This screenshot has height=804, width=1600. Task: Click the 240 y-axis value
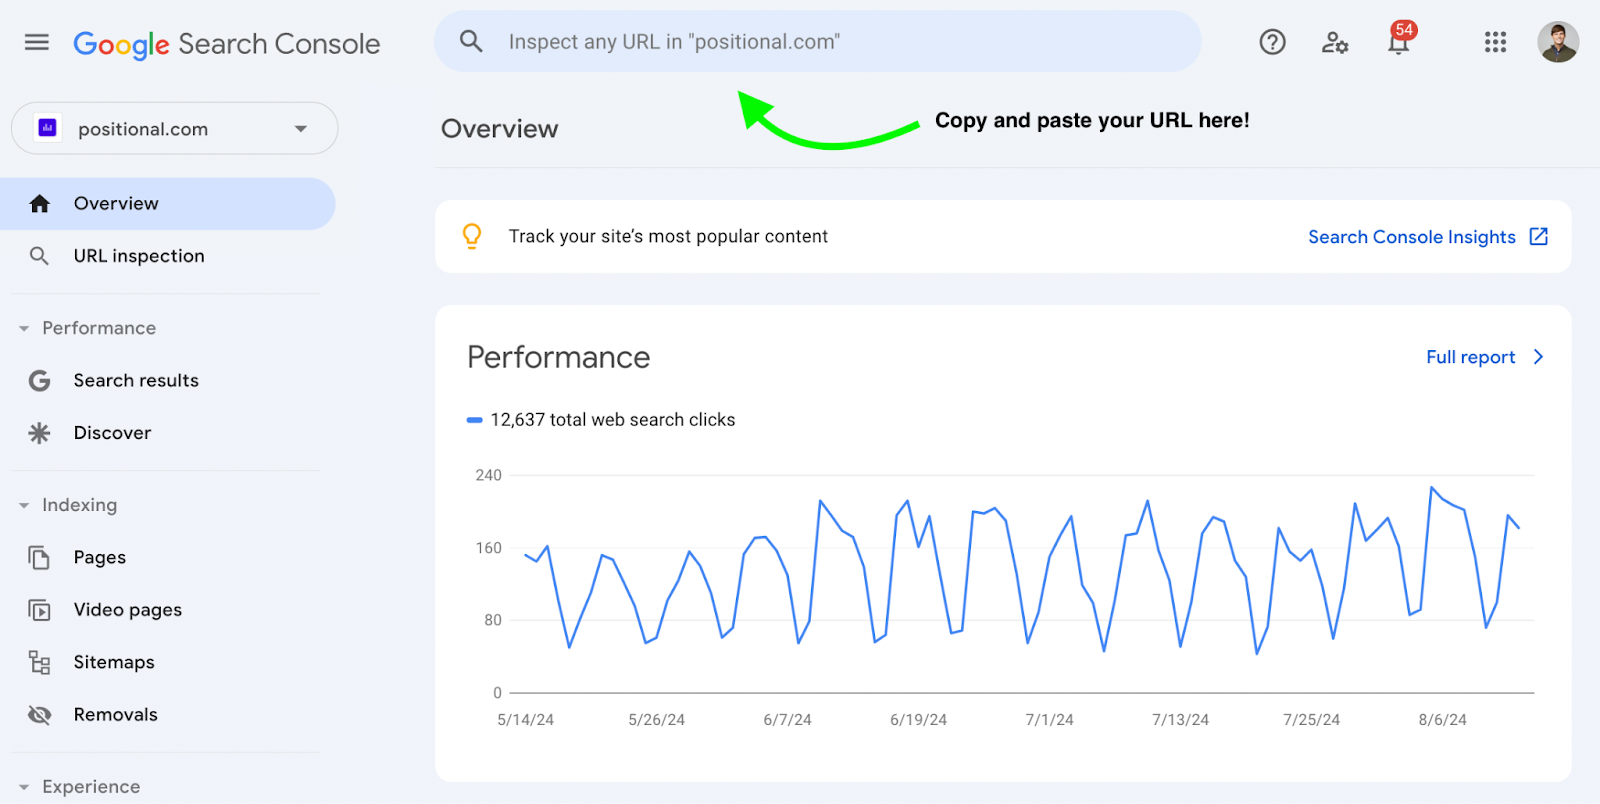click(489, 475)
